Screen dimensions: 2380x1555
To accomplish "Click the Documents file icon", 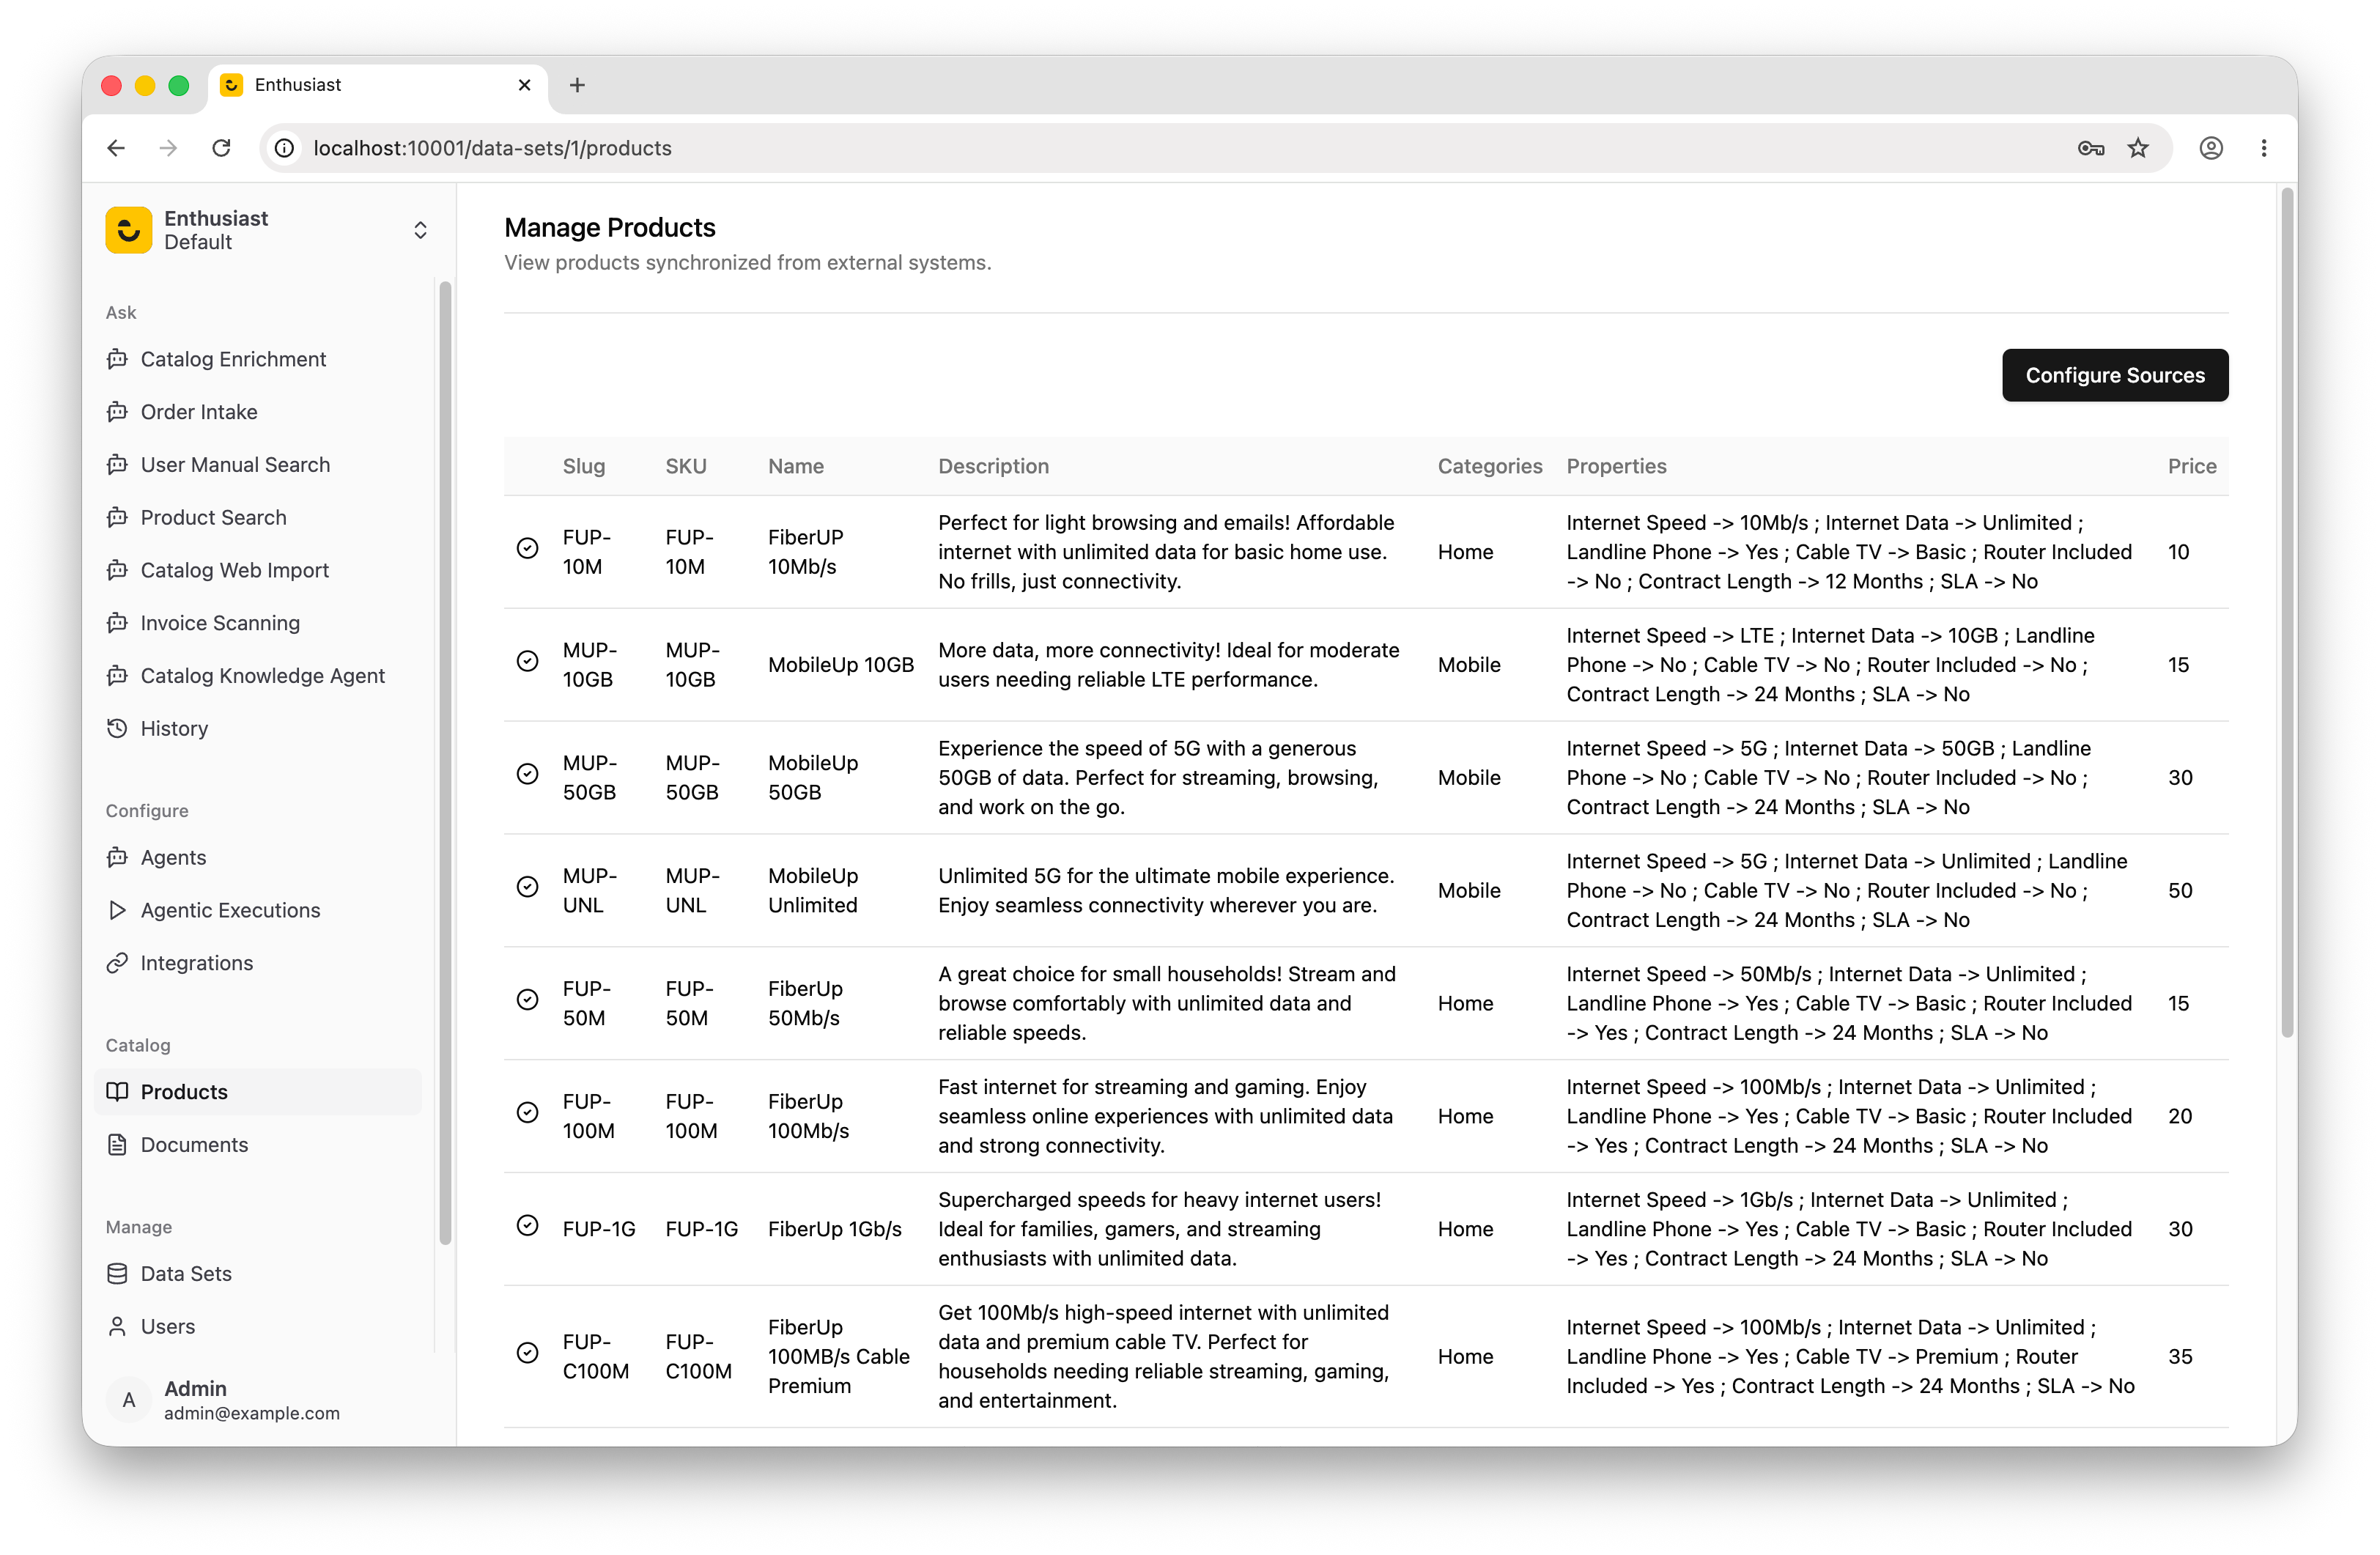I will point(117,1145).
